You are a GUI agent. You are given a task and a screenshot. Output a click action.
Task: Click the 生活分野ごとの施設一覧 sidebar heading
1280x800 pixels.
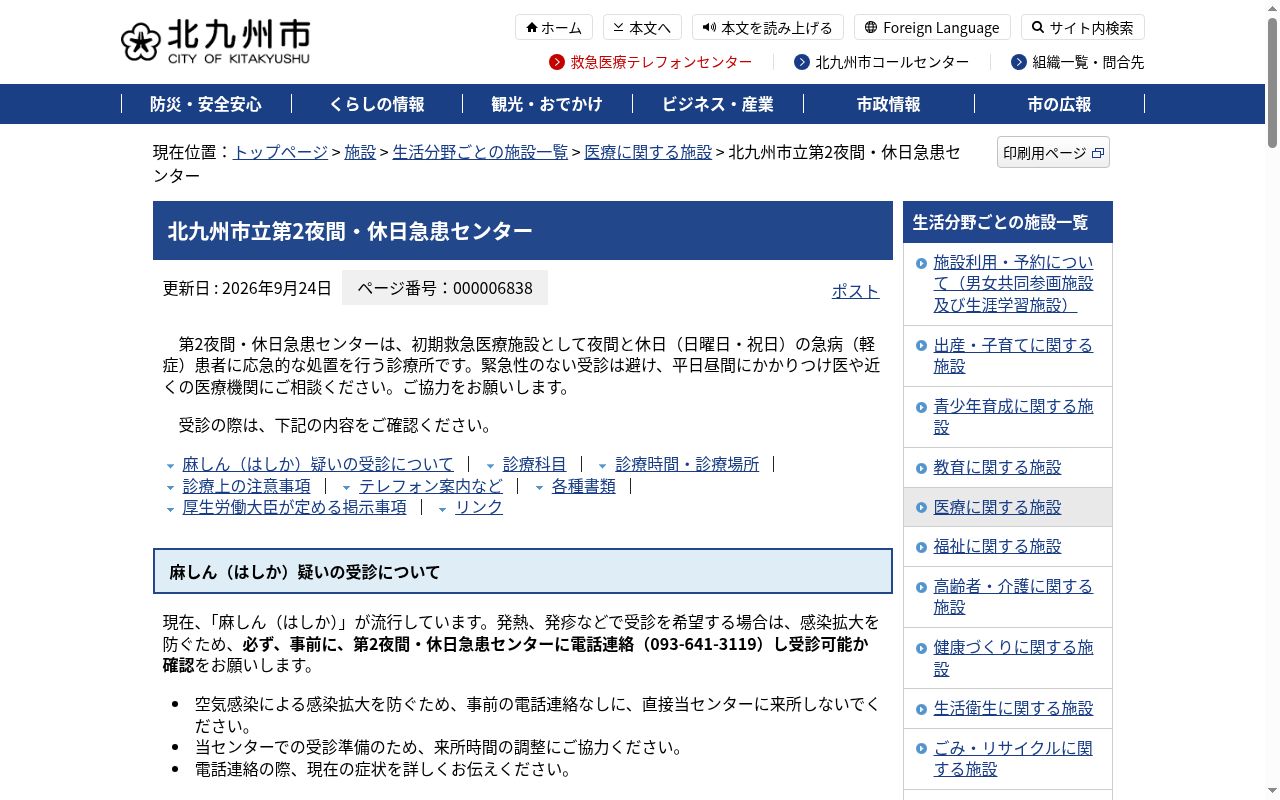[x=1007, y=222]
